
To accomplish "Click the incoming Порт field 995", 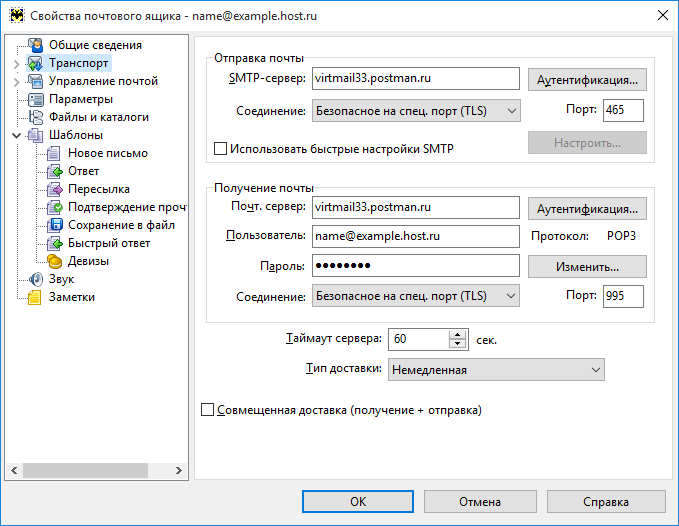I will click(623, 296).
